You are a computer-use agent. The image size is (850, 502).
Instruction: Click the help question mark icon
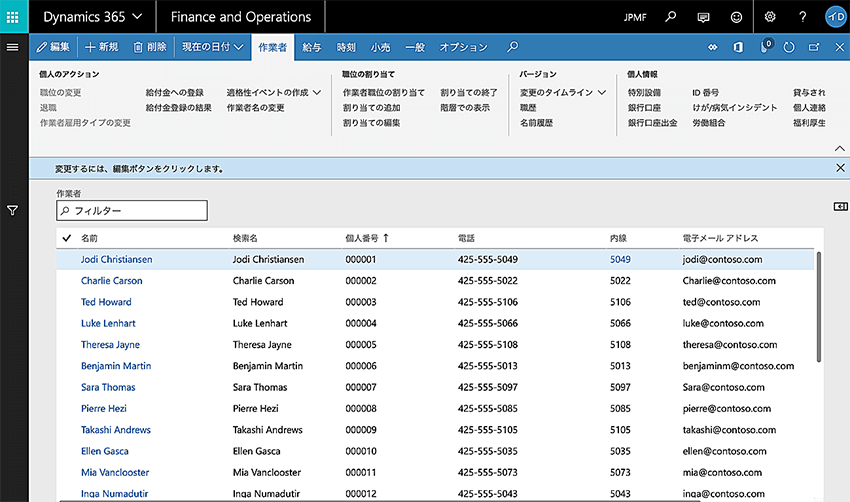[803, 17]
